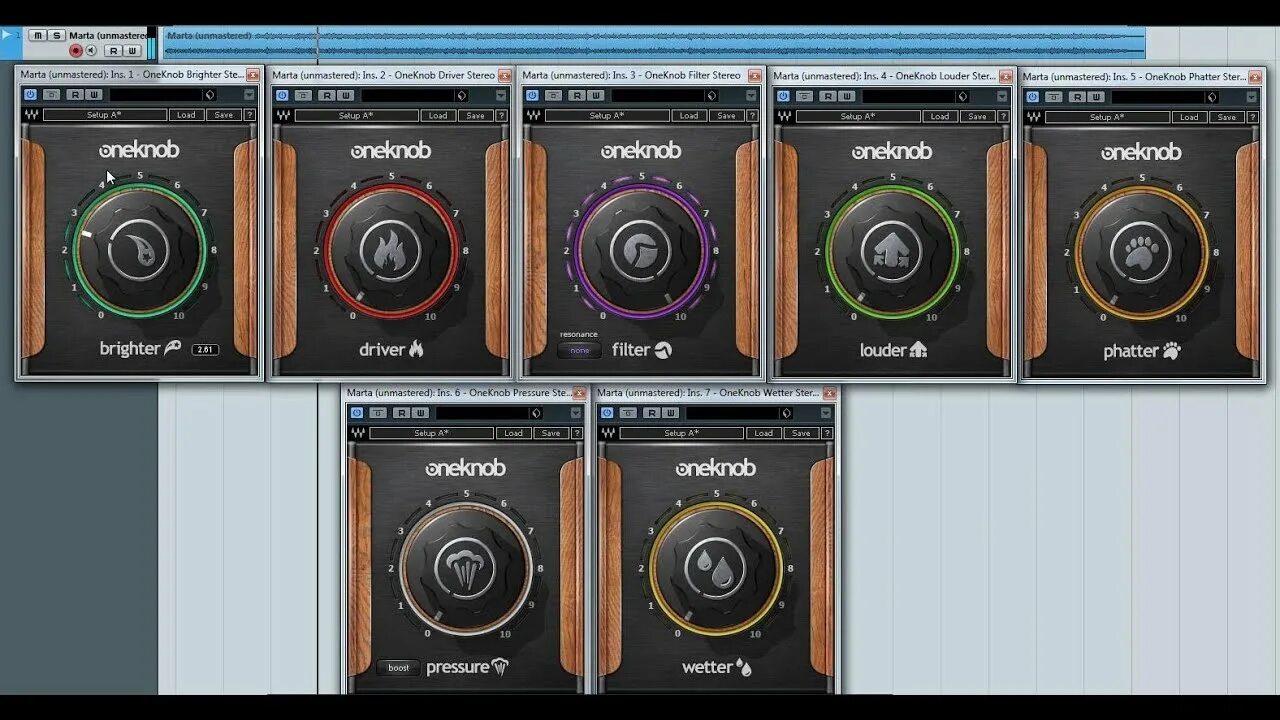Click Load in the Pressure plugin
The height and width of the screenshot is (720, 1280).
click(x=513, y=433)
